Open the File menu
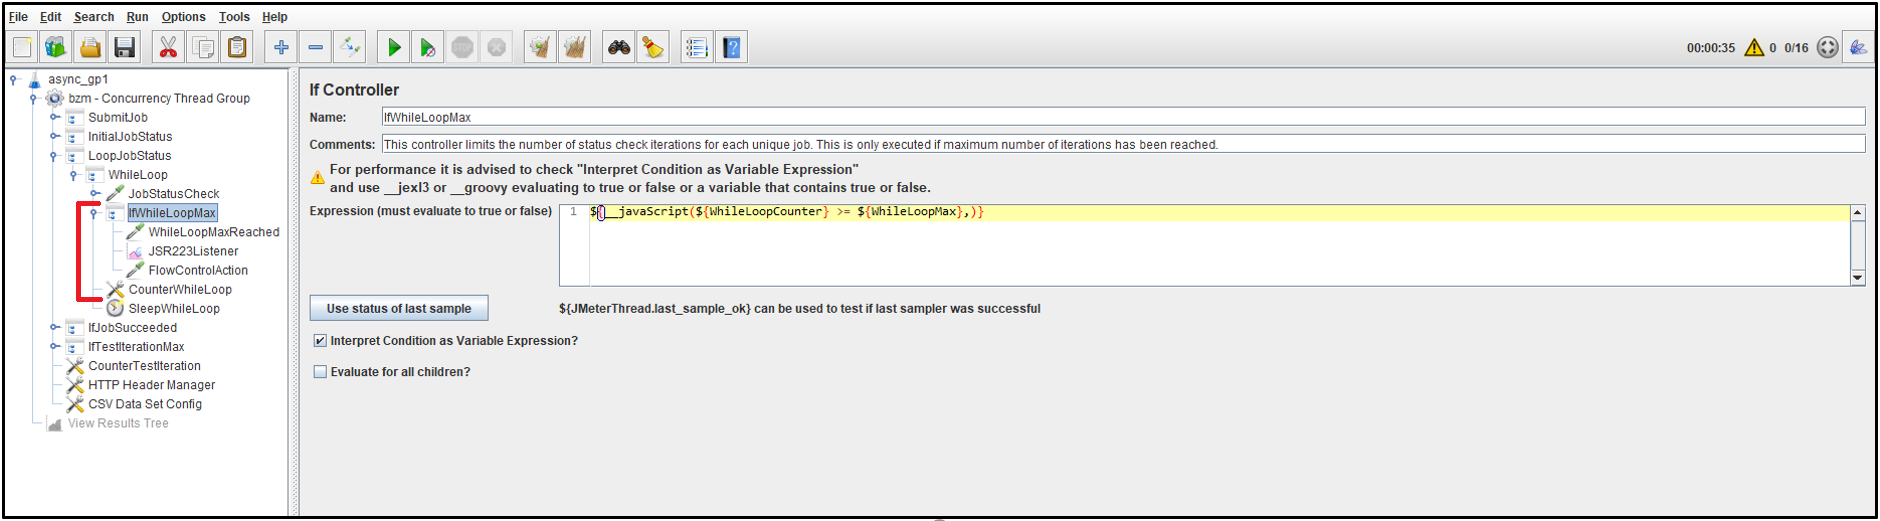Viewport: 1880px width, 521px height. [18, 17]
